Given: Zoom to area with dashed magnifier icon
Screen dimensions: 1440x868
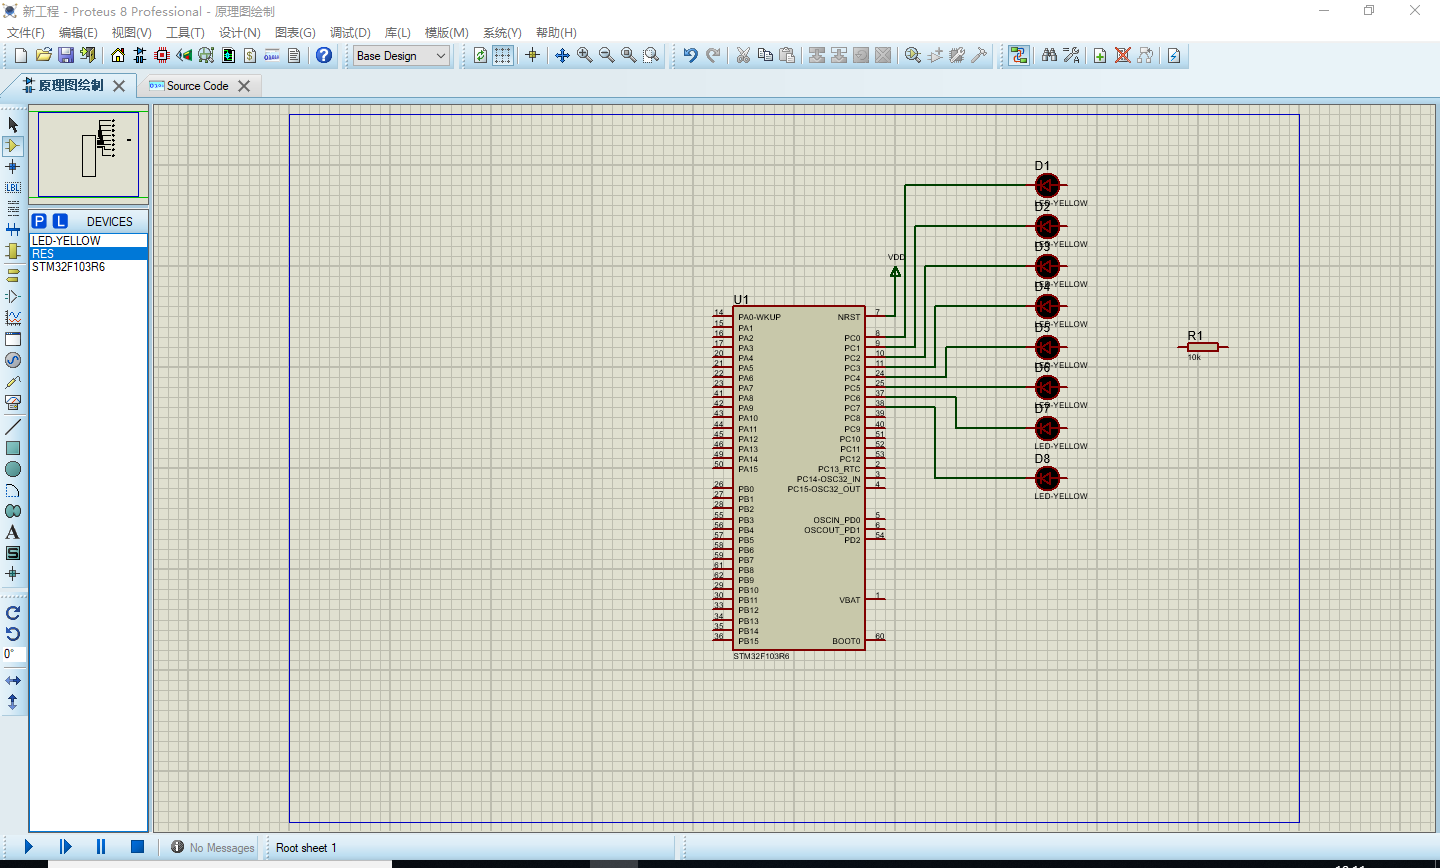Looking at the screenshot, I should pos(651,55).
